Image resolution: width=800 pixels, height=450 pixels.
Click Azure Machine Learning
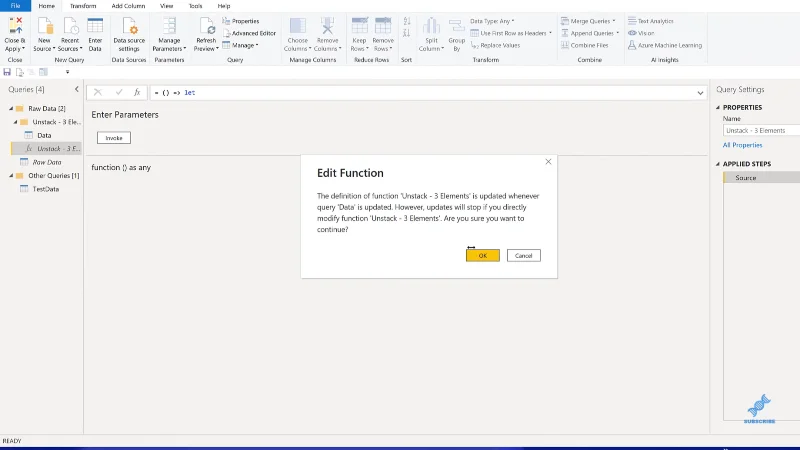coord(665,45)
